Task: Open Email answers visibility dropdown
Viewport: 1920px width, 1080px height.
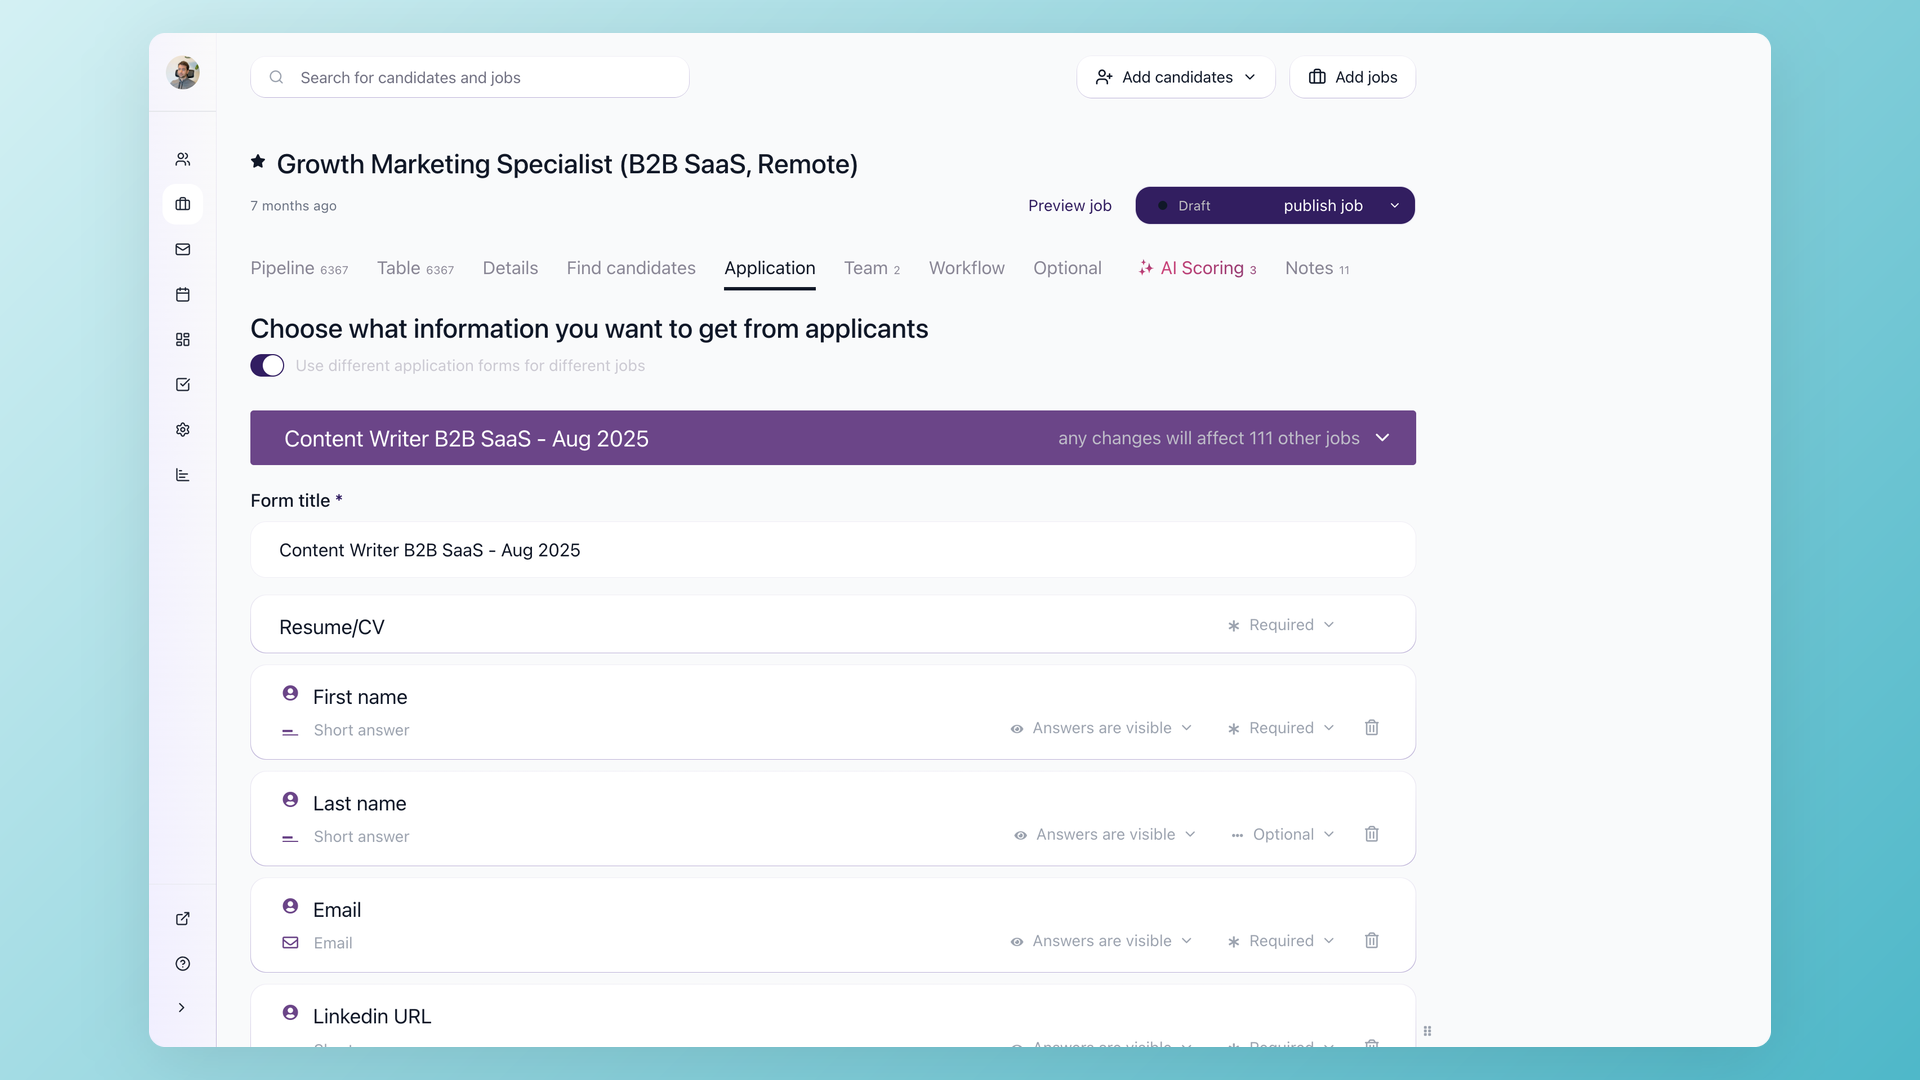Action: click(x=1101, y=941)
